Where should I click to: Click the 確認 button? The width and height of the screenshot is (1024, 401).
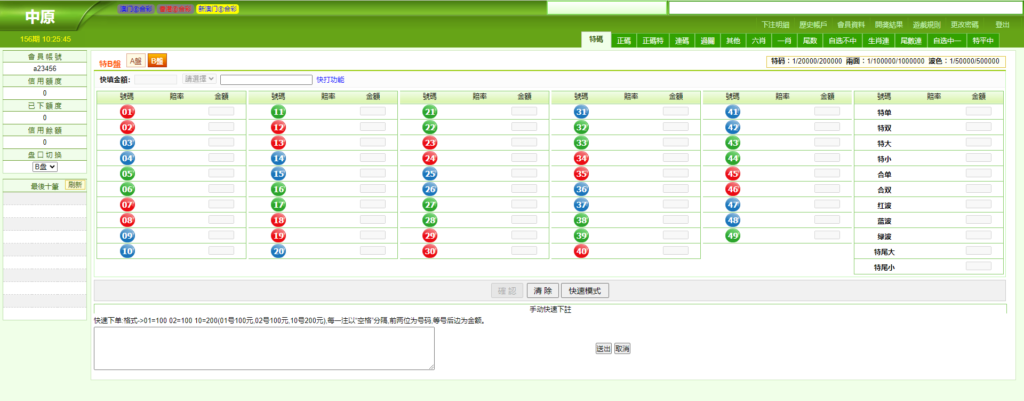tap(507, 291)
